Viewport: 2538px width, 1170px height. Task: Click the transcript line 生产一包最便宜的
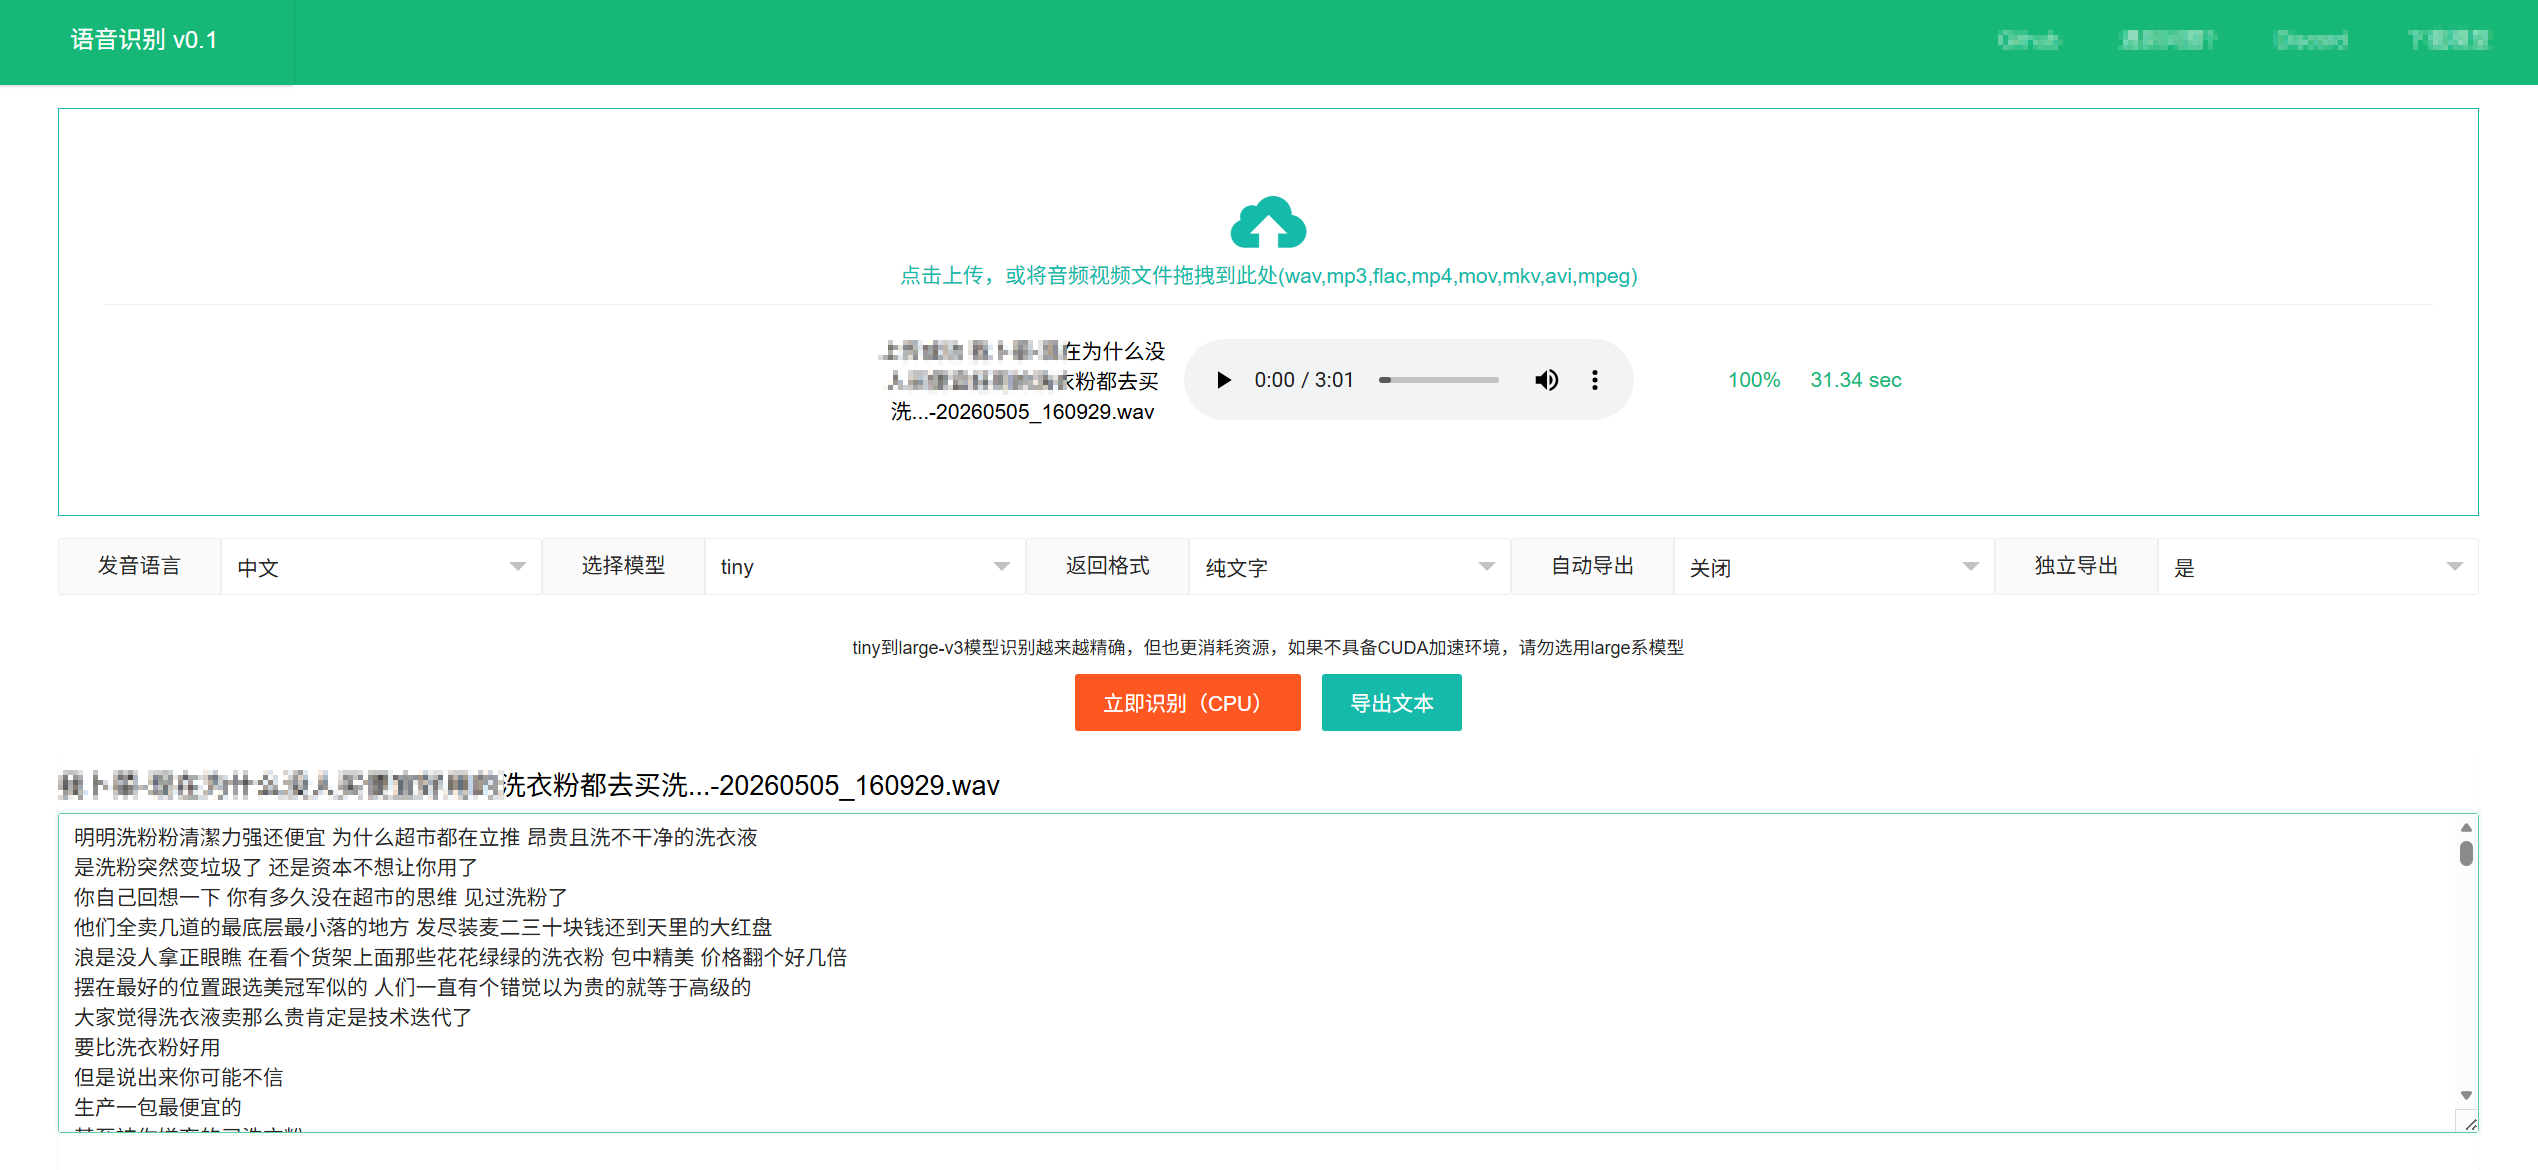158,1107
